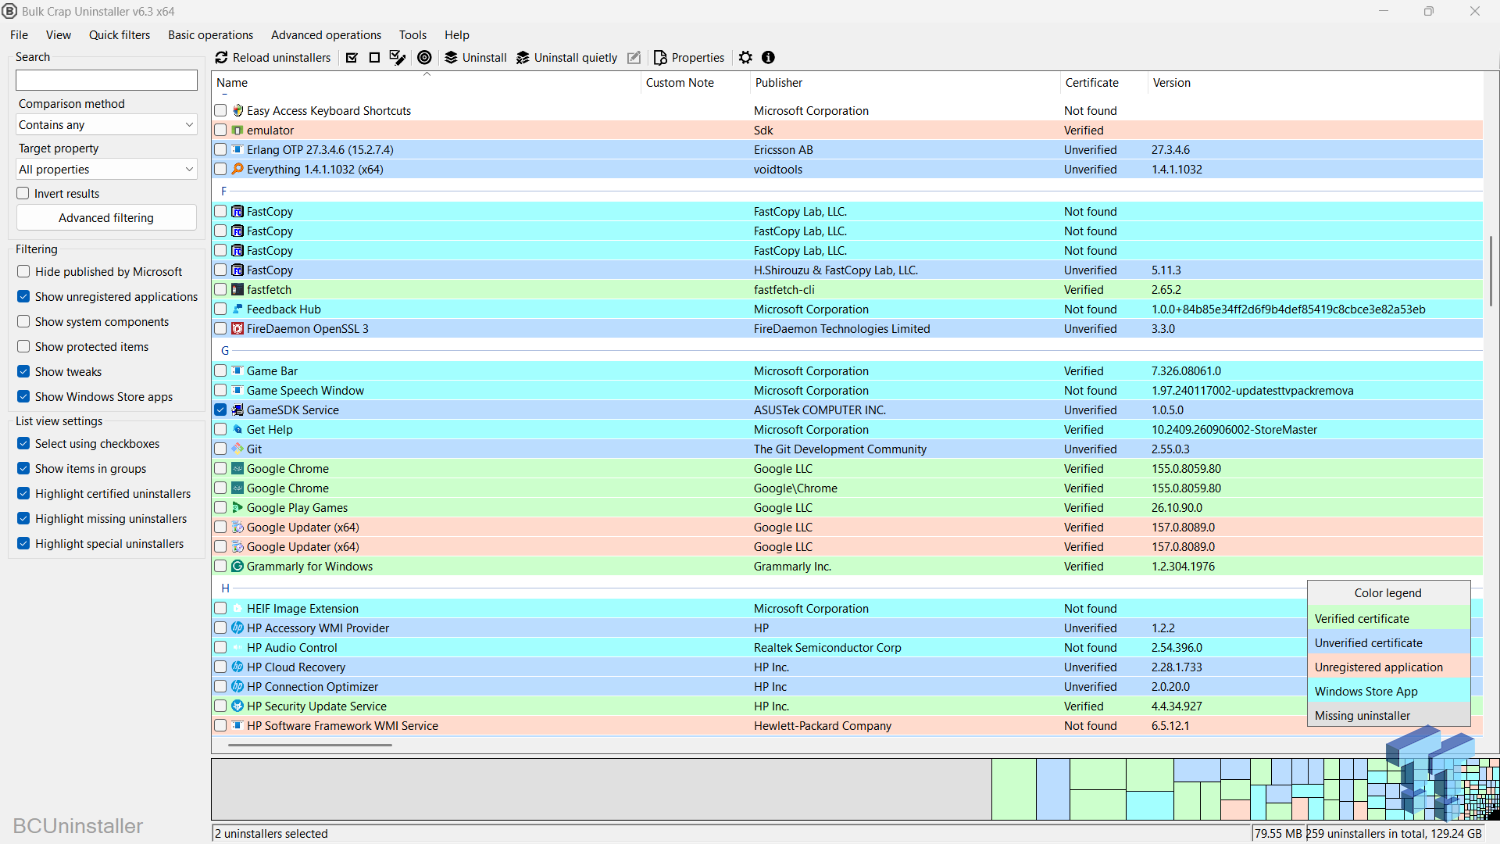Click the Easy Access Keyboard Shortcuts icon

pos(238,111)
